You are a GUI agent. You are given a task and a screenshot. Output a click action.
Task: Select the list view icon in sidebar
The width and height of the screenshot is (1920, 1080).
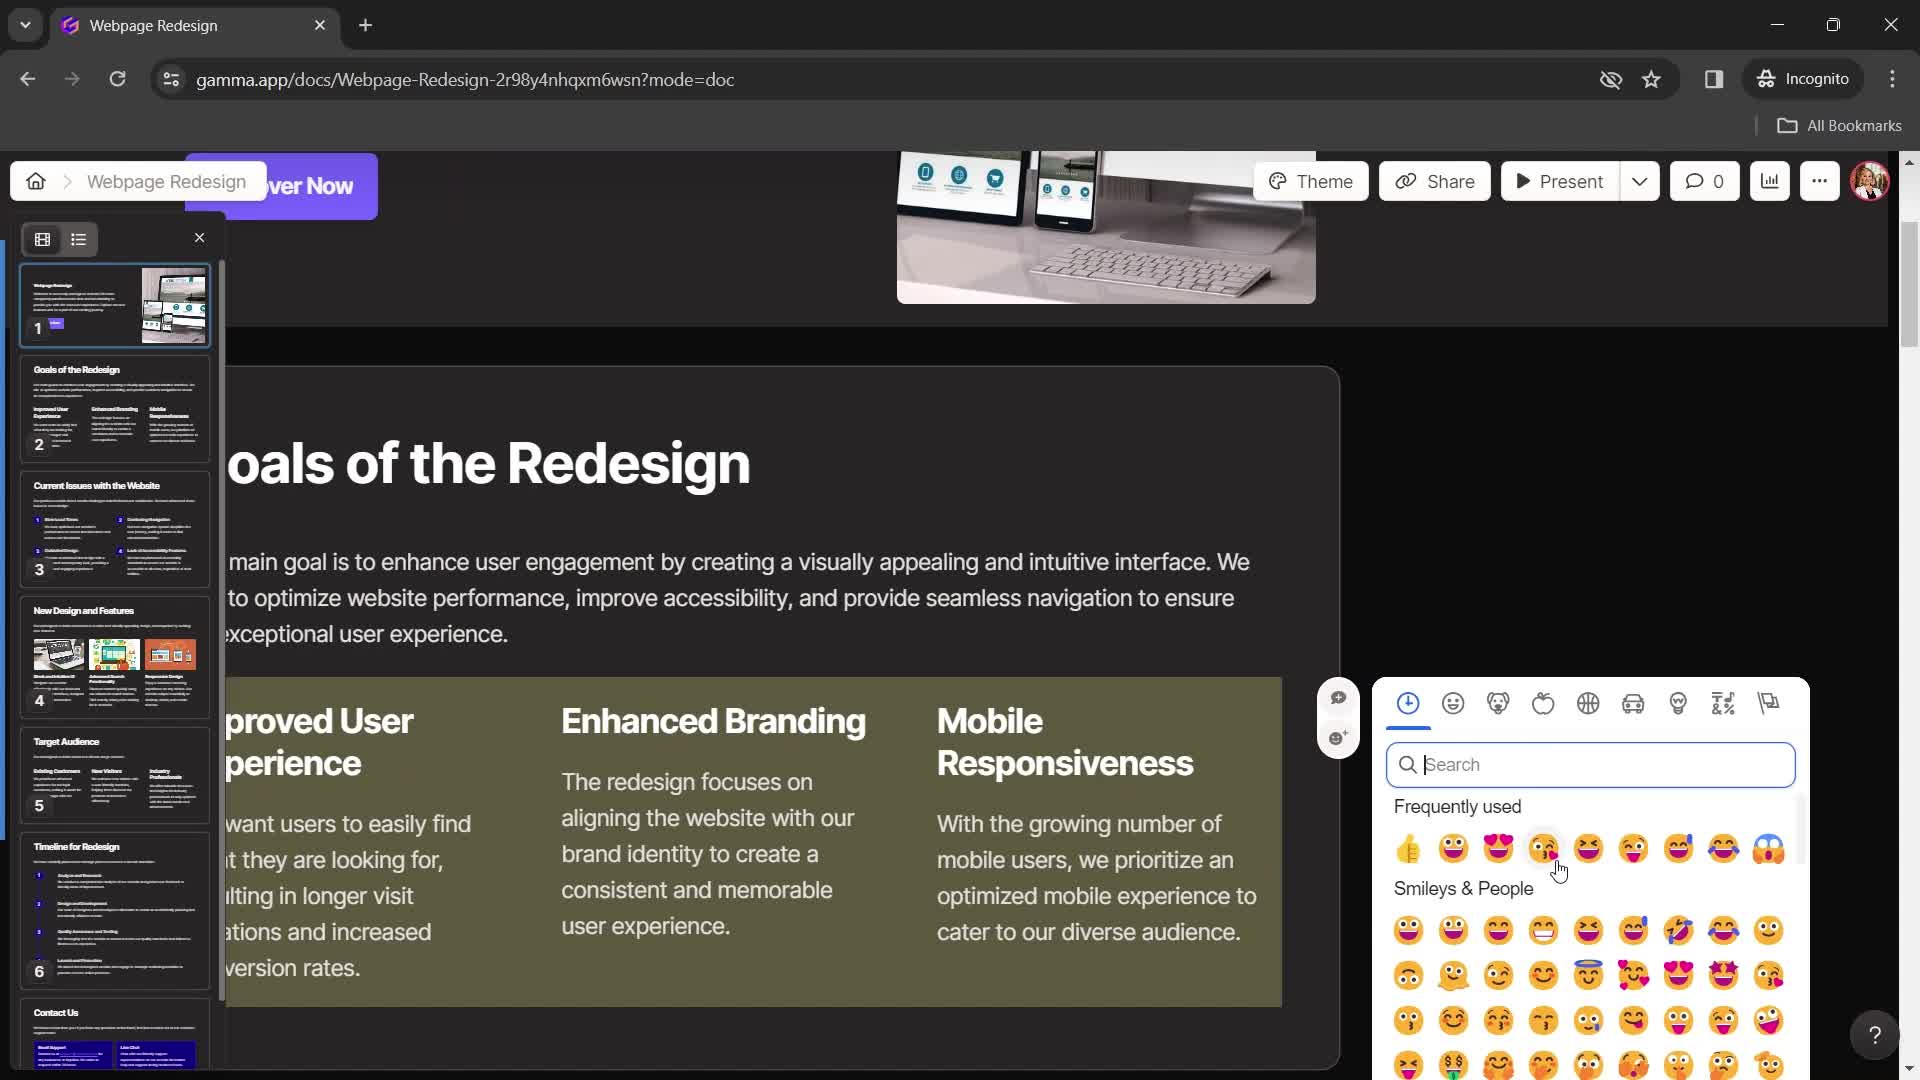click(x=78, y=240)
